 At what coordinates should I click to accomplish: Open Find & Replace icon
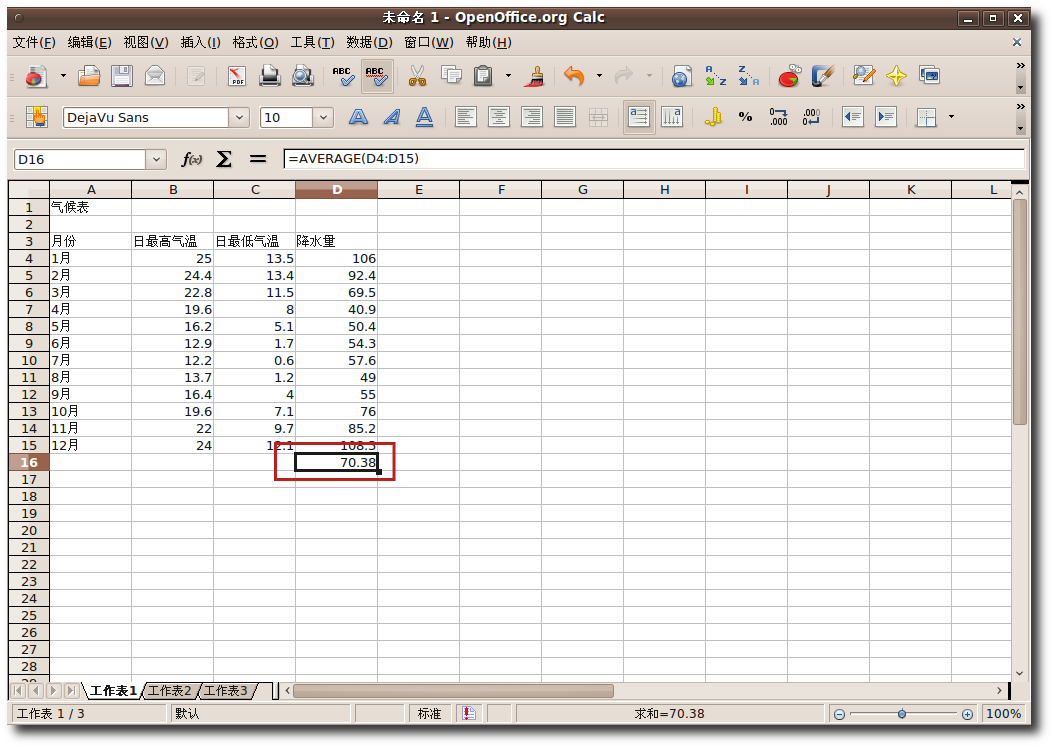863,77
